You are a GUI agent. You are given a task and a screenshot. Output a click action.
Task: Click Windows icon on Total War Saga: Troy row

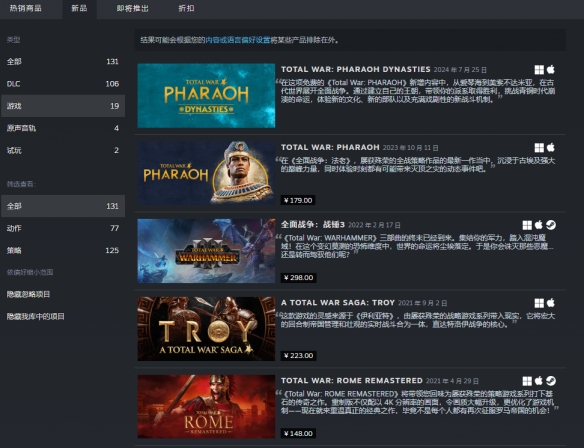[539, 303]
